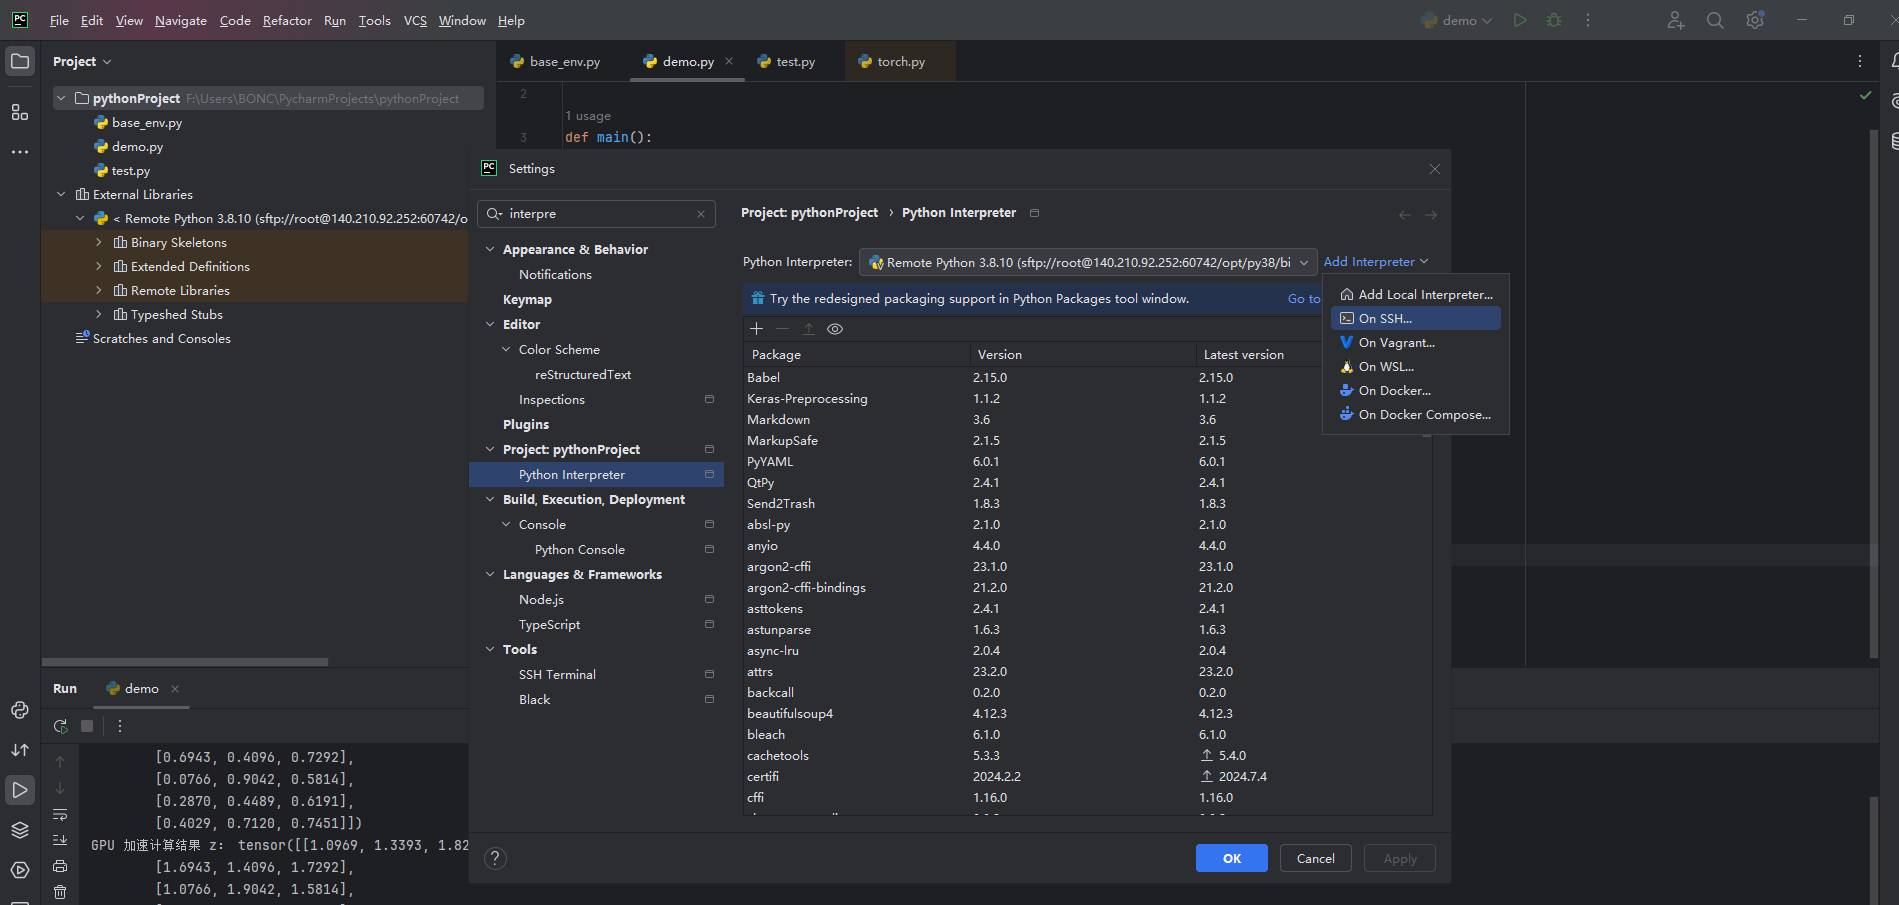Close the demo tab in Run panel
This screenshot has height=905, width=1899.
(x=175, y=689)
